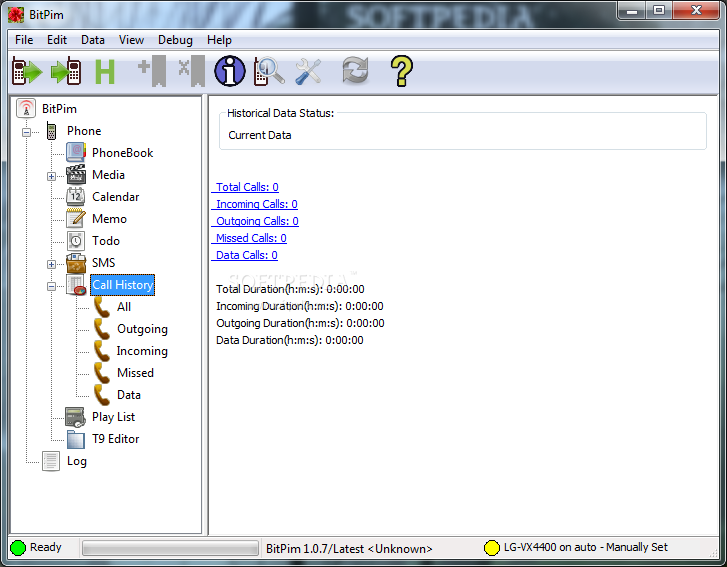Click the handset icon beside Missed
The image size is (727, 567).
[x=102, y=373]
